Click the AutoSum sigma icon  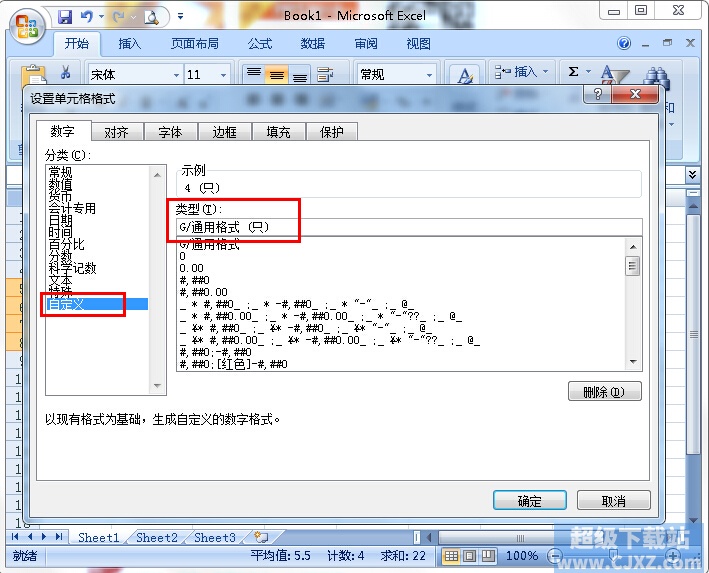pos(573,72)
